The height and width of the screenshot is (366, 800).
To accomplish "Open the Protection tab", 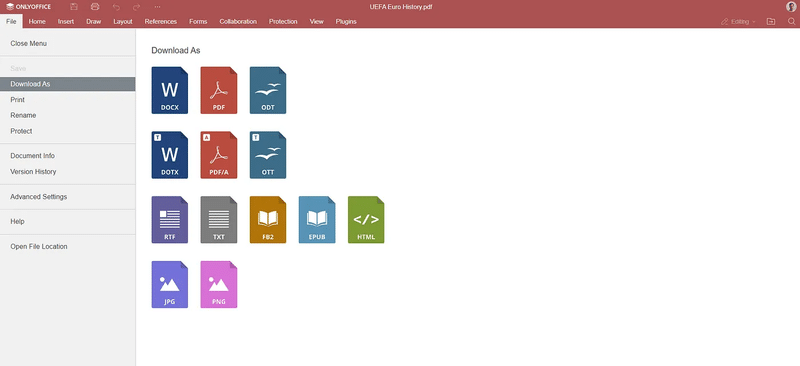I will [283, 21].
